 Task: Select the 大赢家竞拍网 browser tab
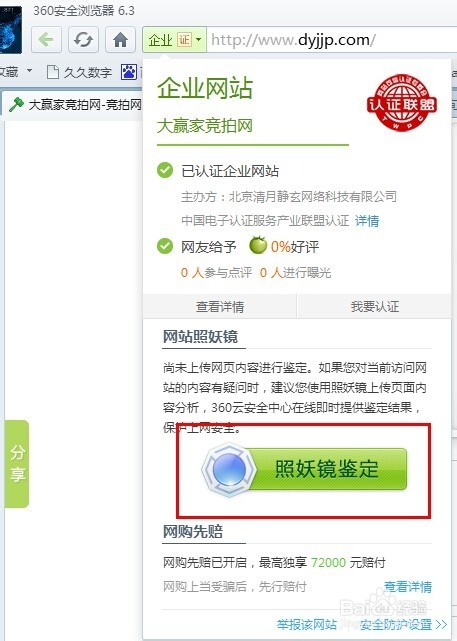[75, 105]
